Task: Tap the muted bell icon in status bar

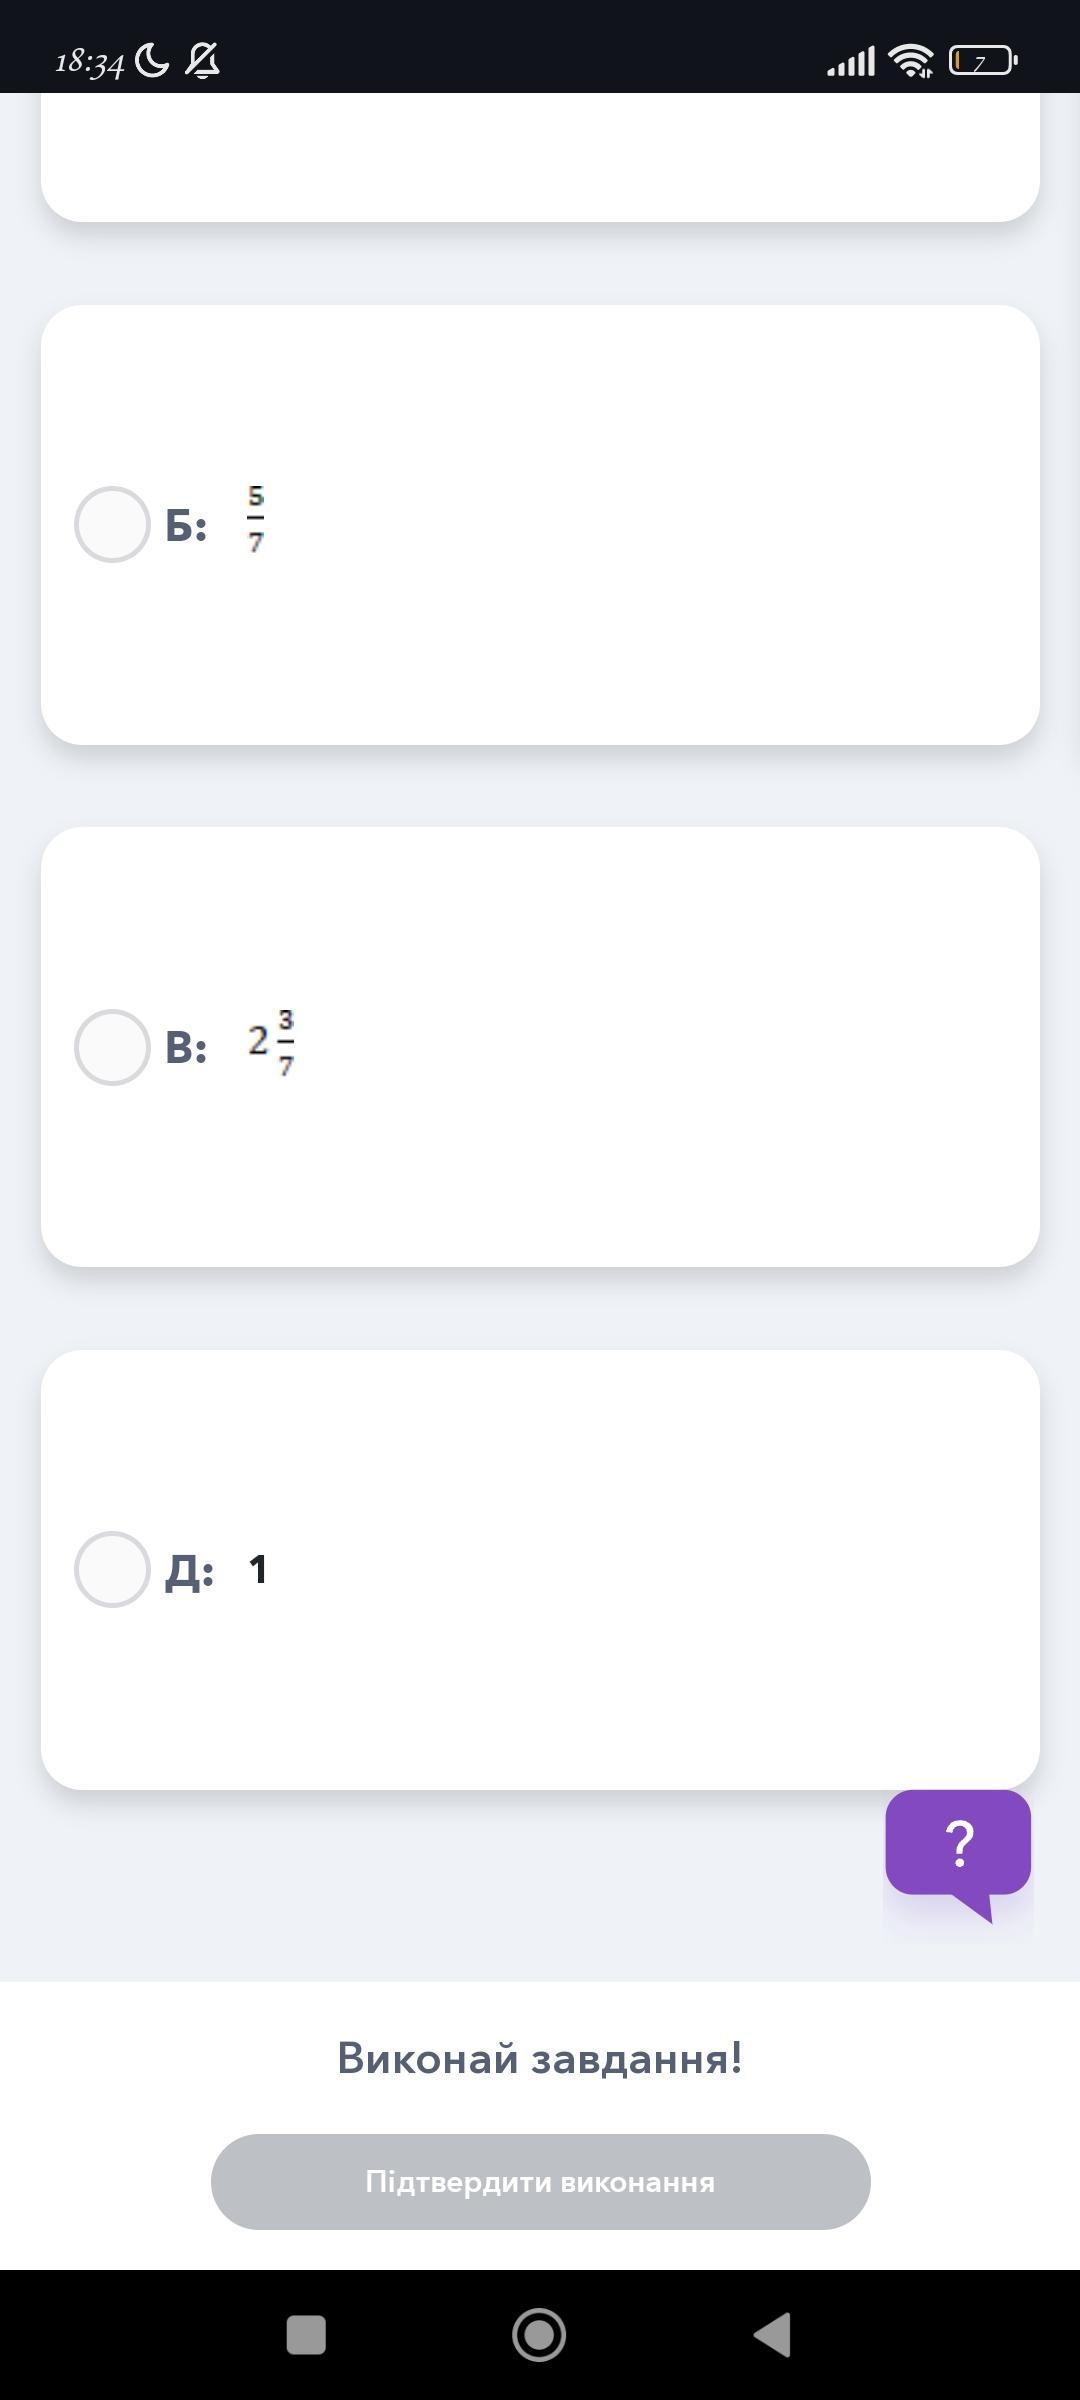Action: click(203, 61)
